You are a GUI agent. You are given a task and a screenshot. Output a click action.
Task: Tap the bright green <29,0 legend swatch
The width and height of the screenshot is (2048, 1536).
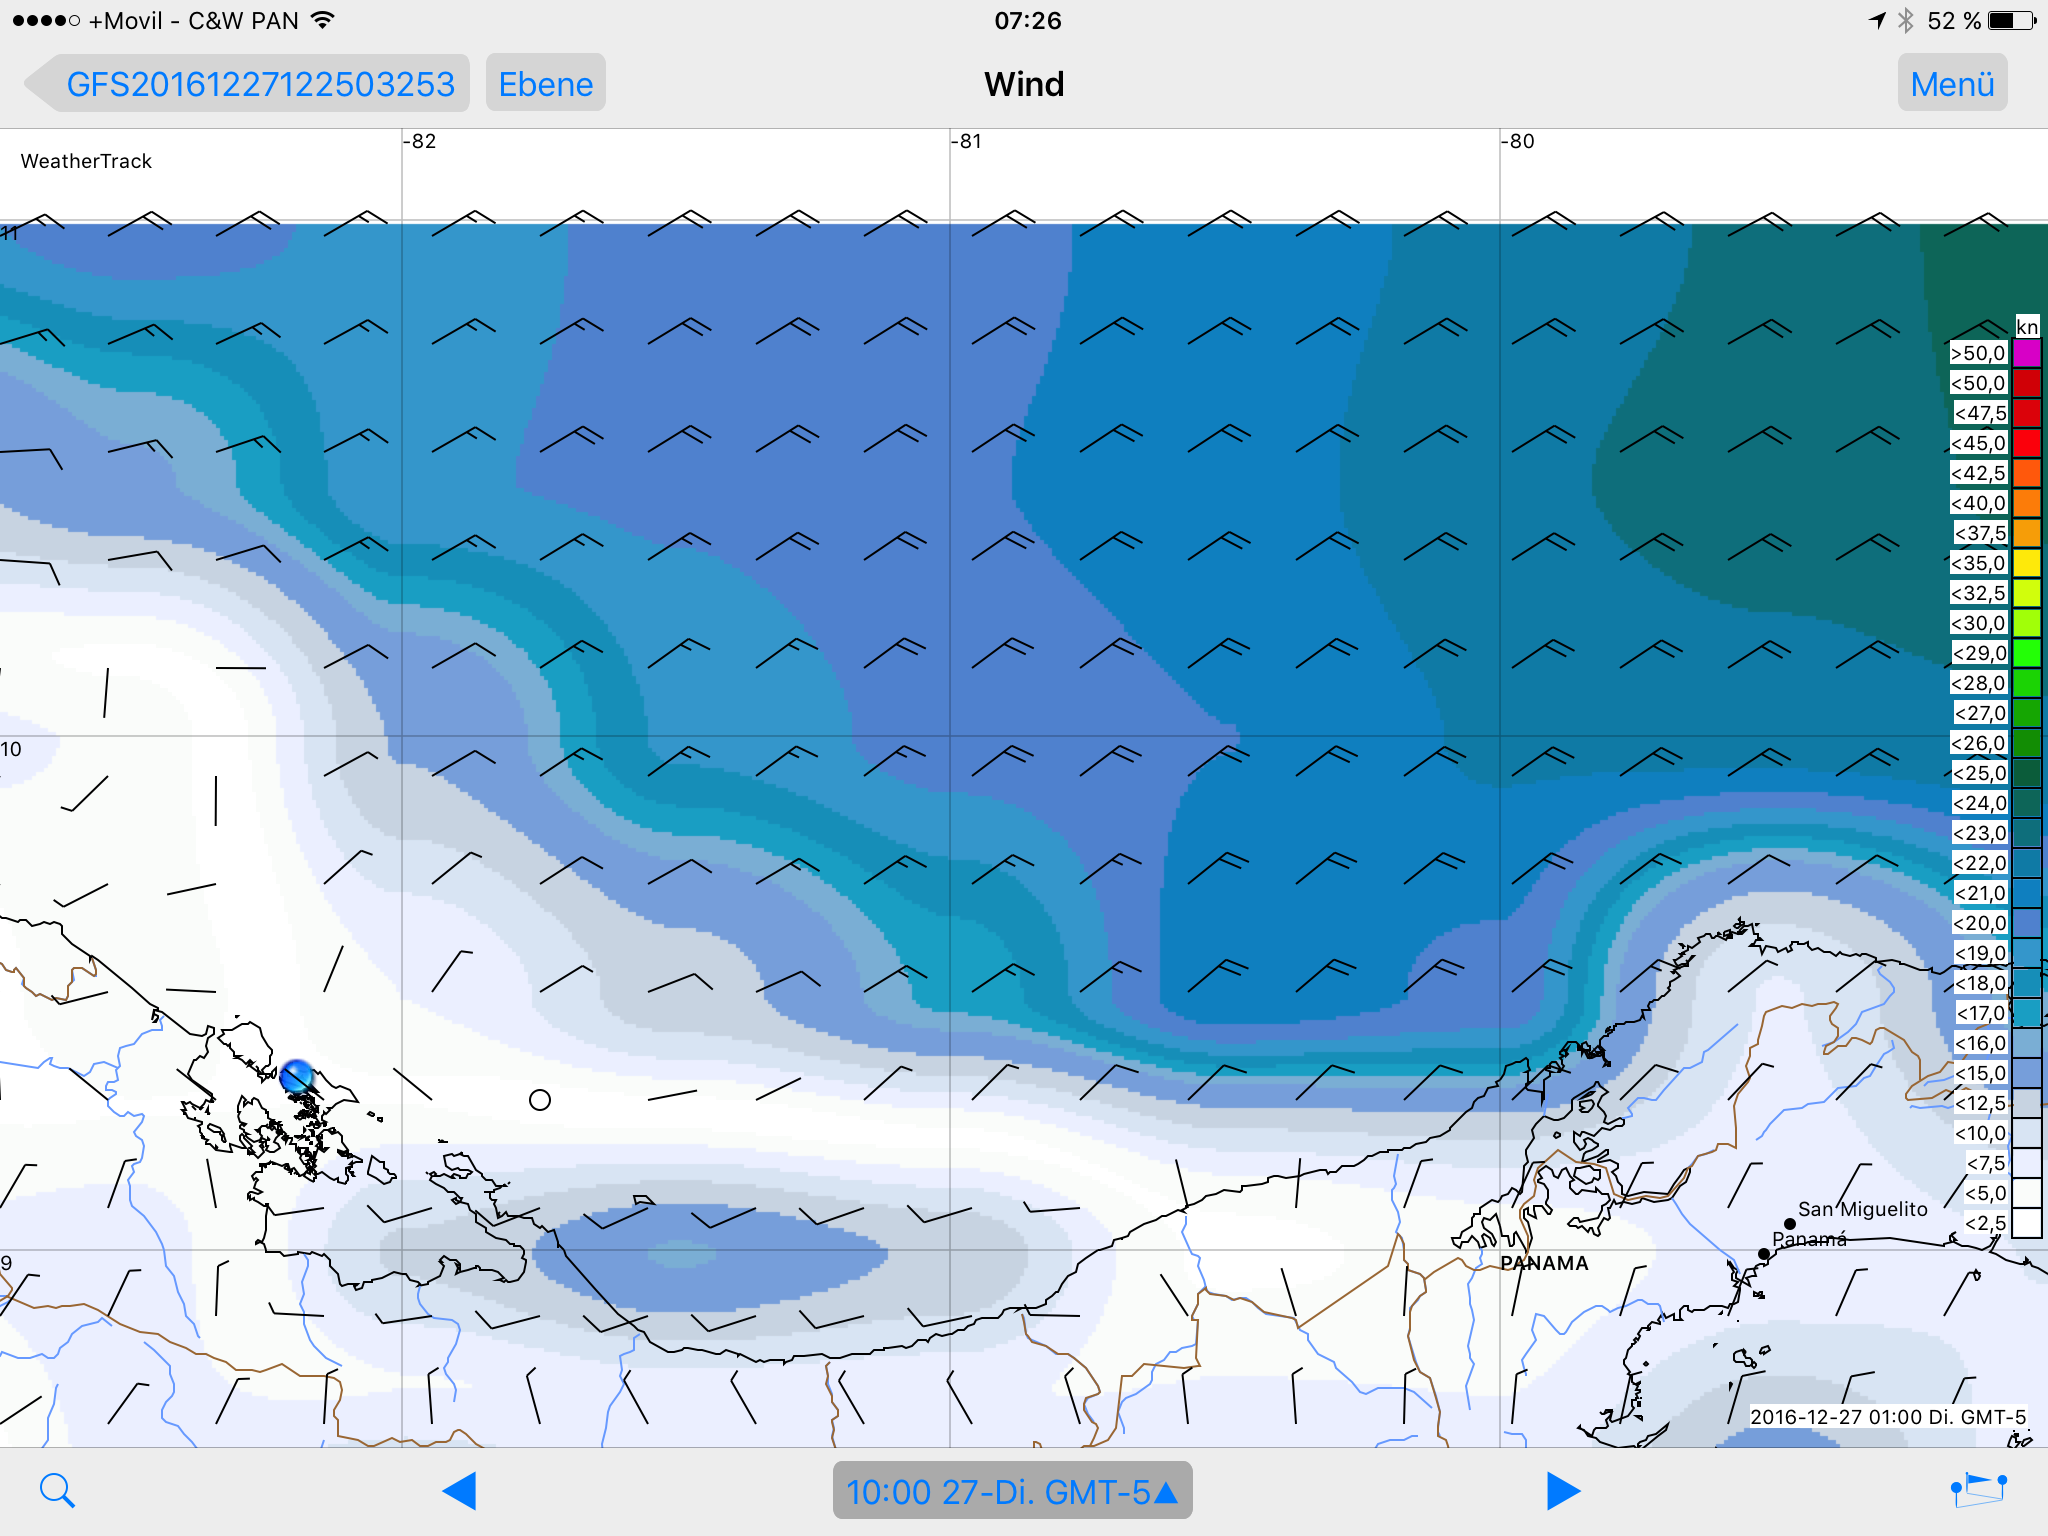click(2026, 653)
